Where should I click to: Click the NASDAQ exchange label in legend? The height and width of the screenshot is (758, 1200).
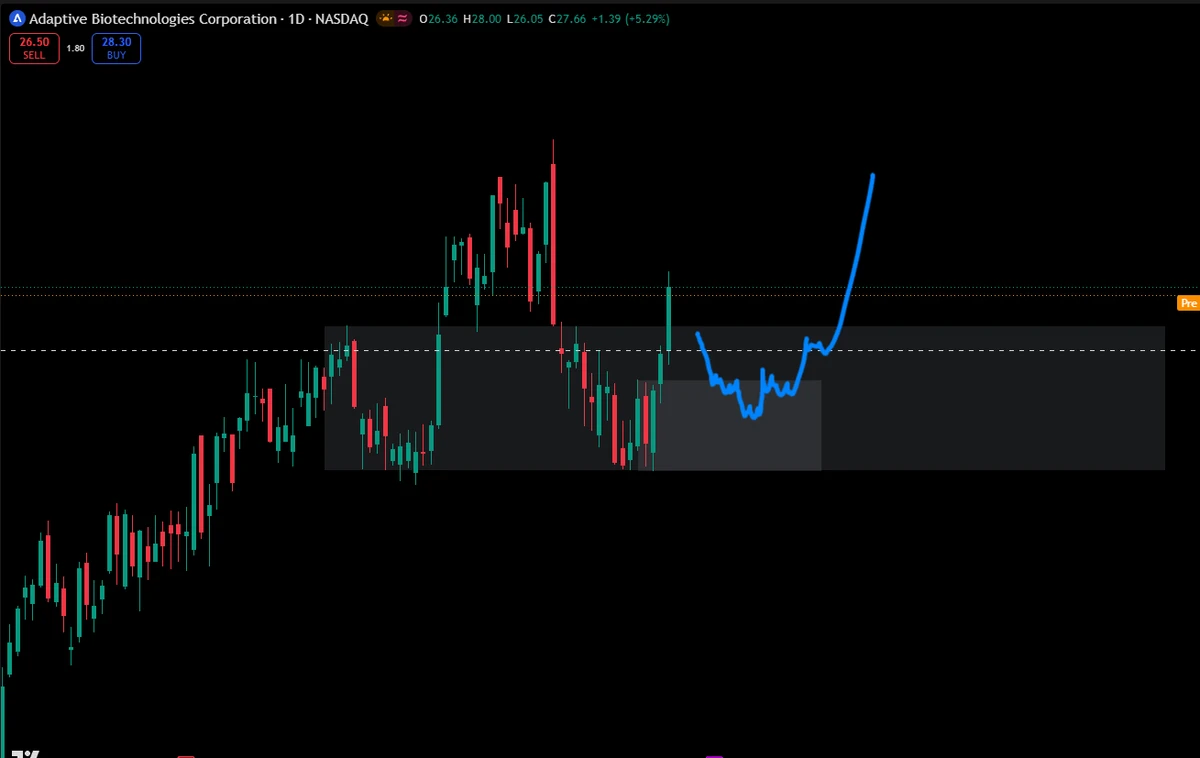(343, 19)
